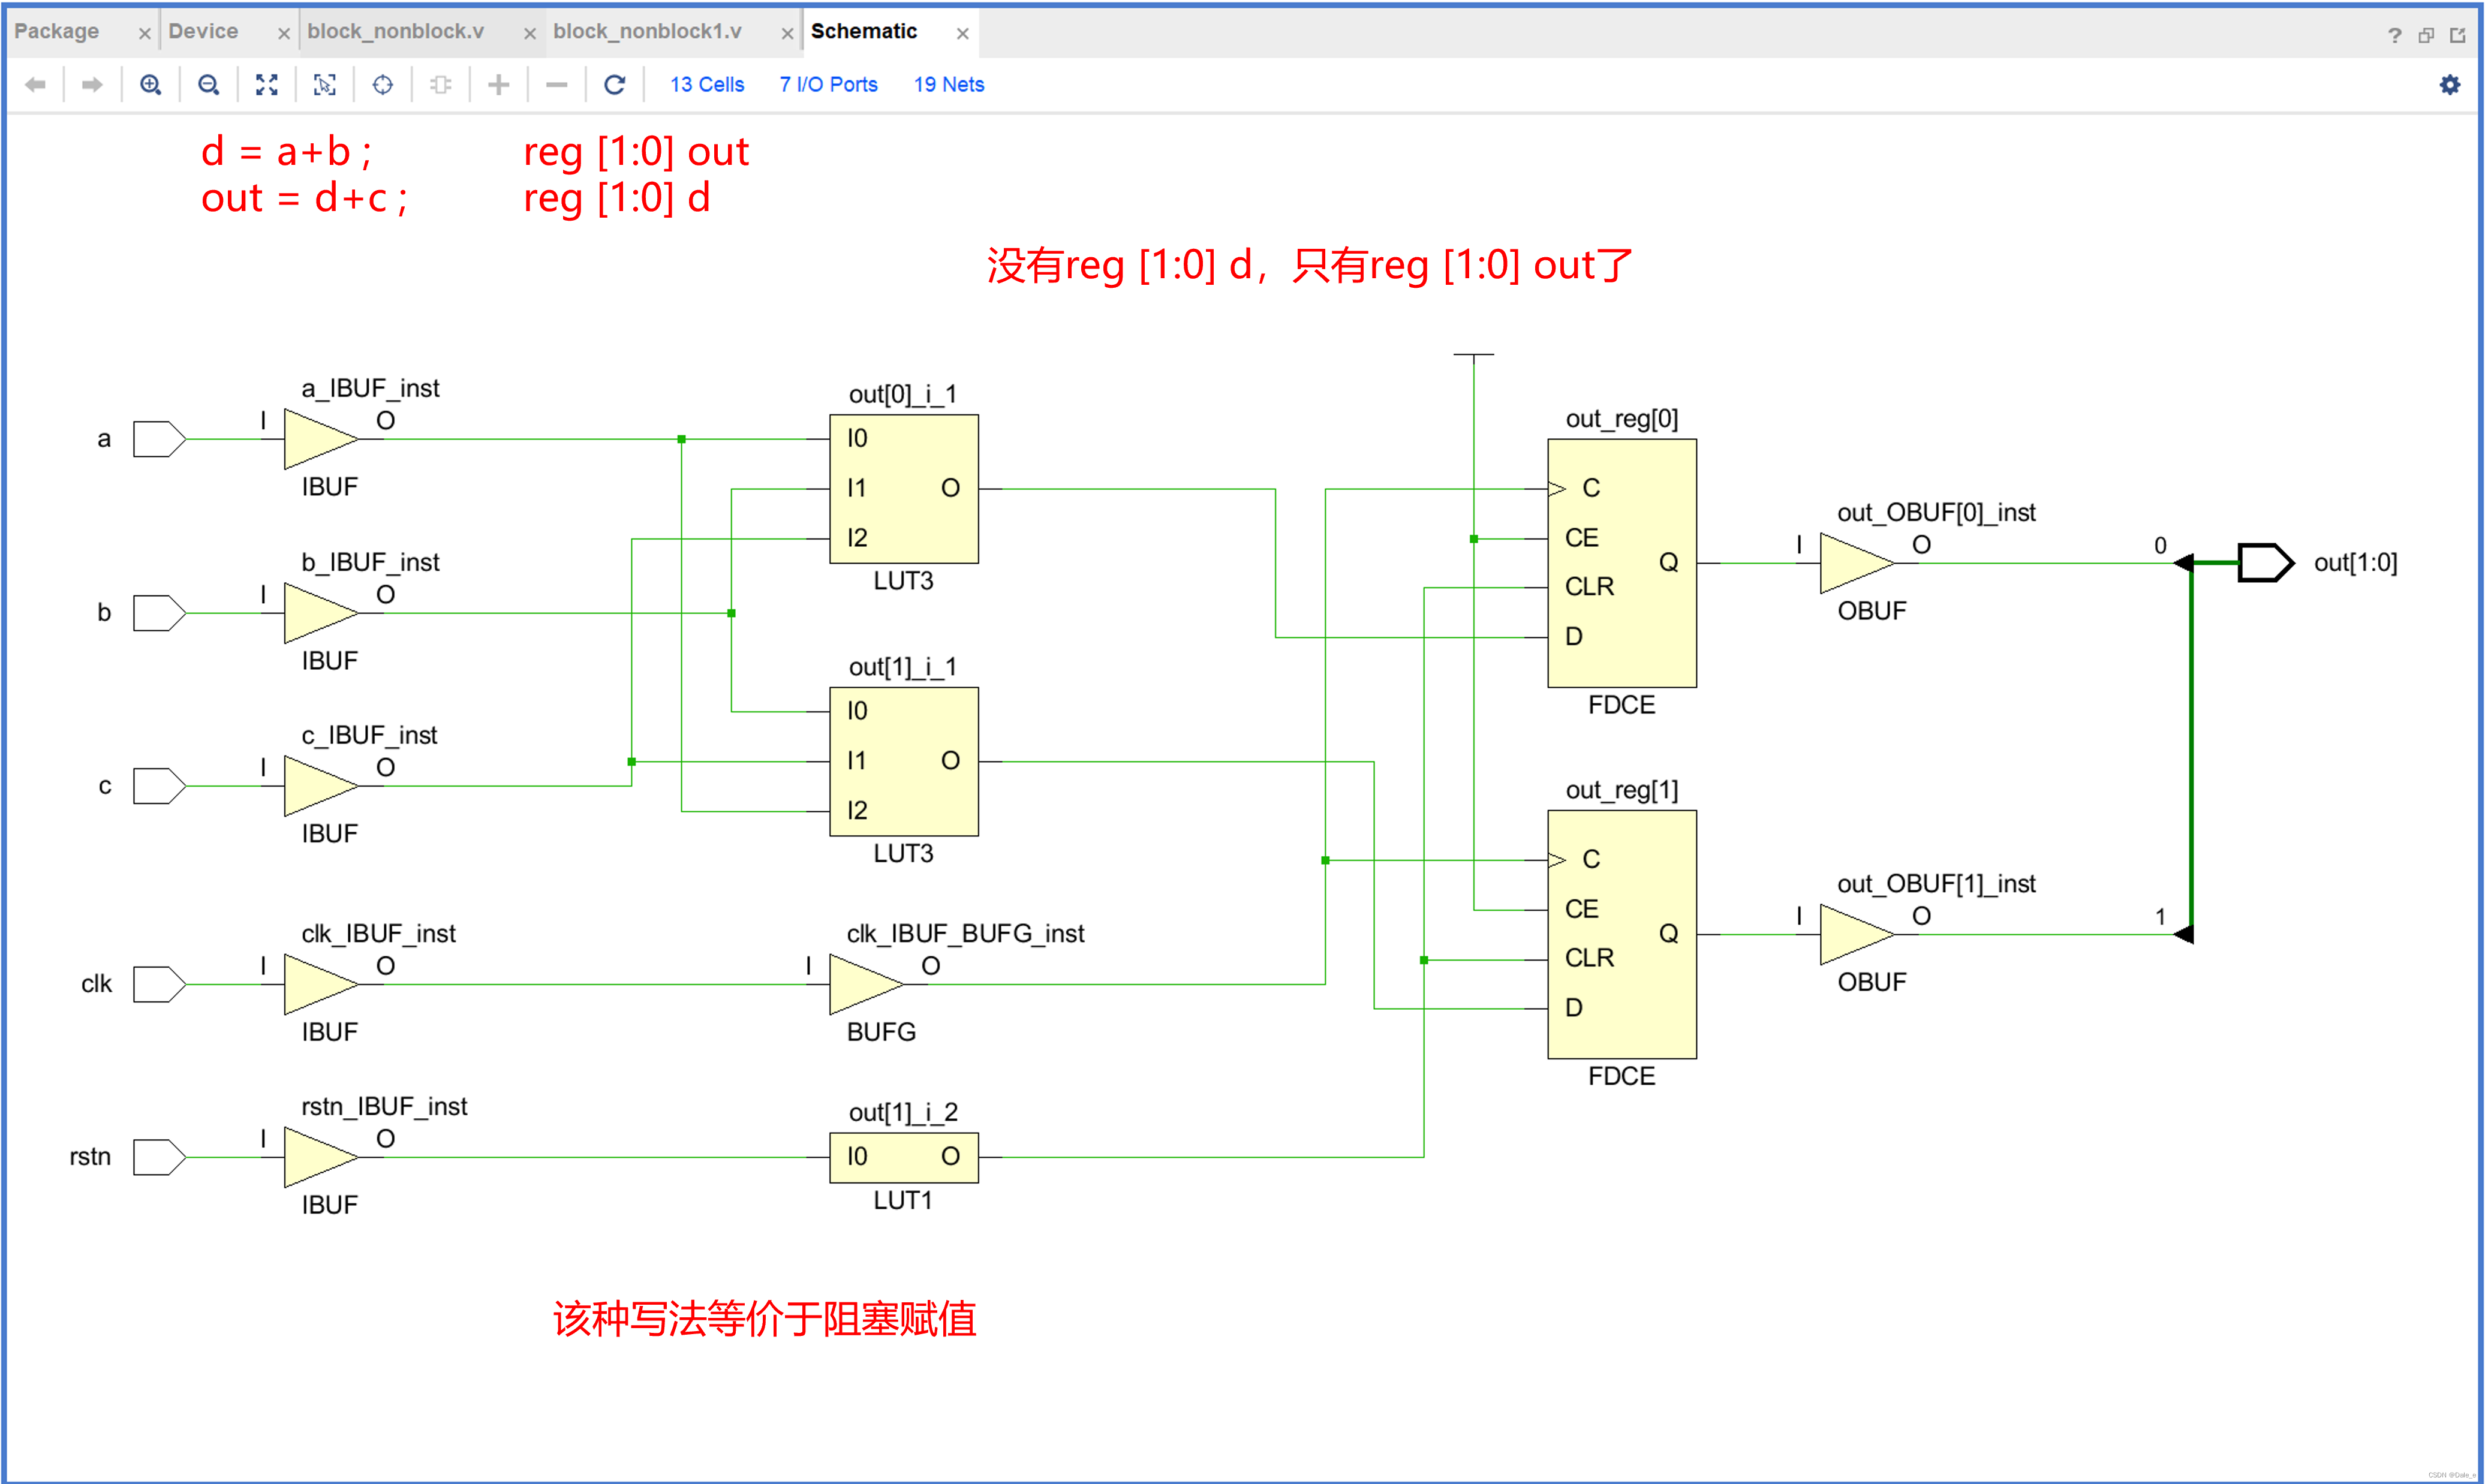The image size is (2485, 1484).
Task: Select the out_reg[0] FDCE flip-flop
Action: point(1622,563)
